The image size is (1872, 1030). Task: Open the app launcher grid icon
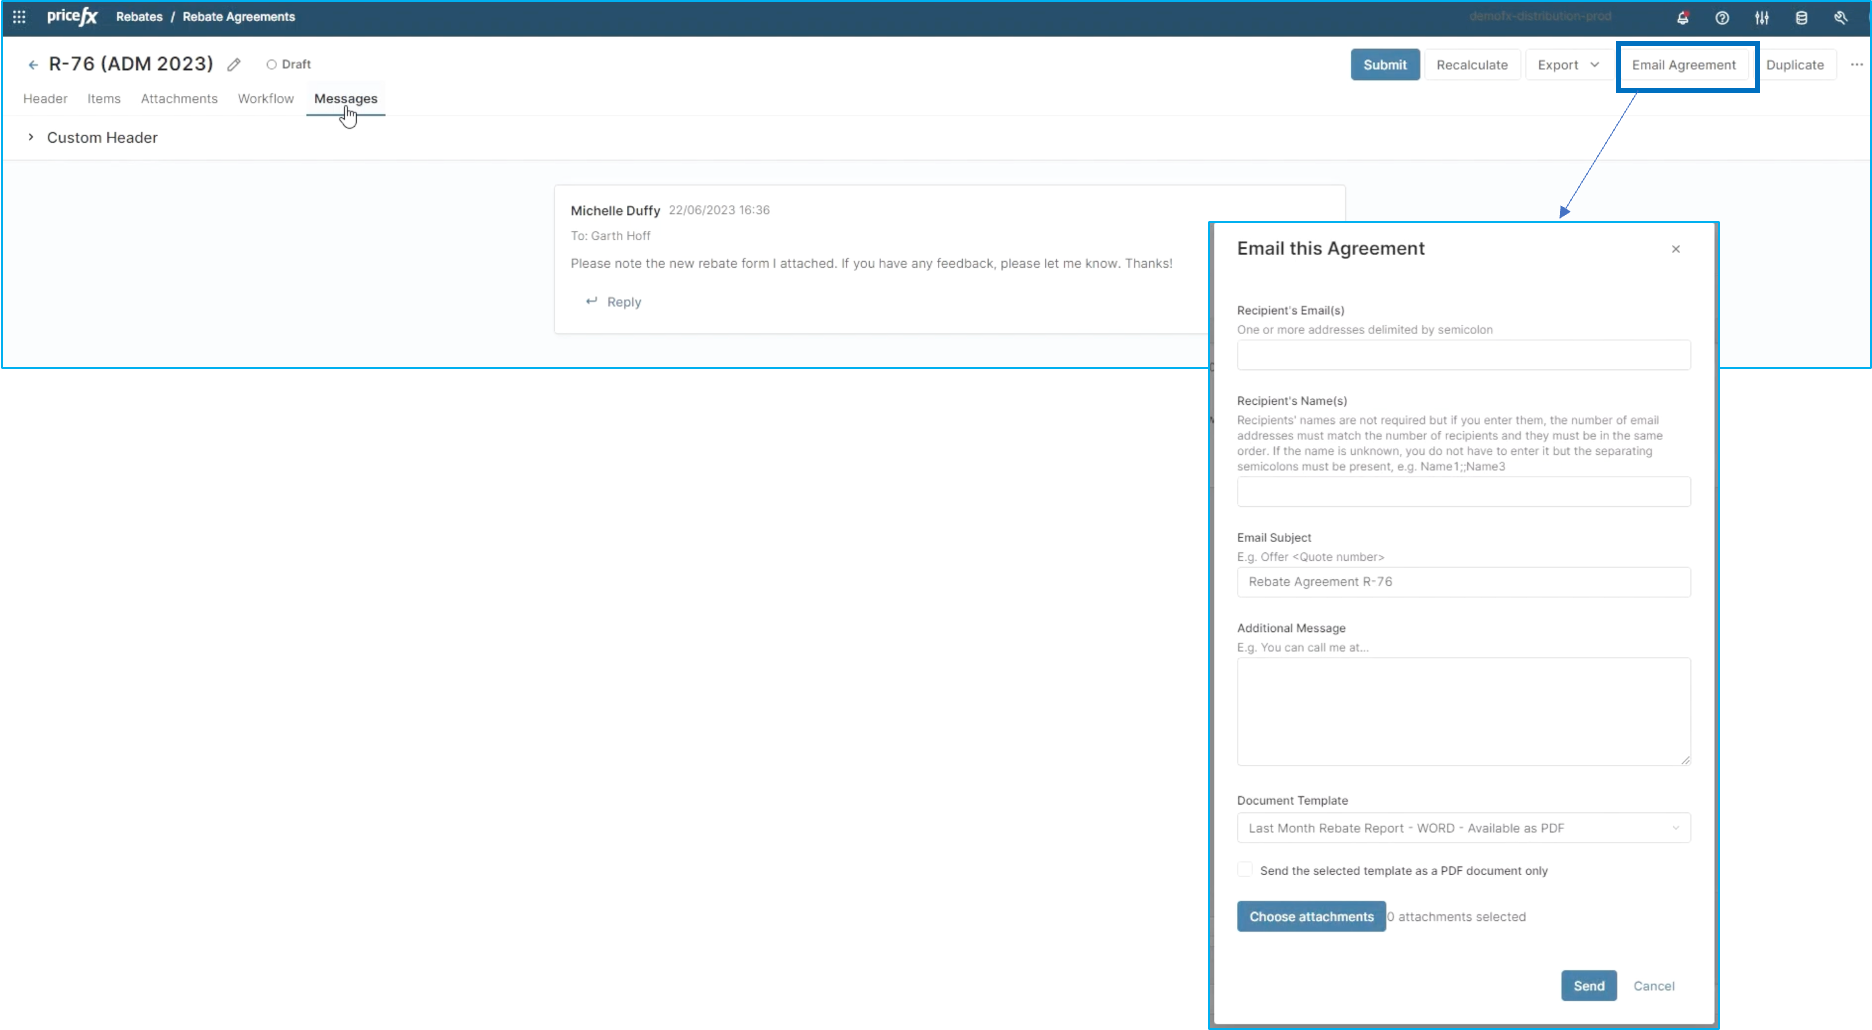pos(19,17)
